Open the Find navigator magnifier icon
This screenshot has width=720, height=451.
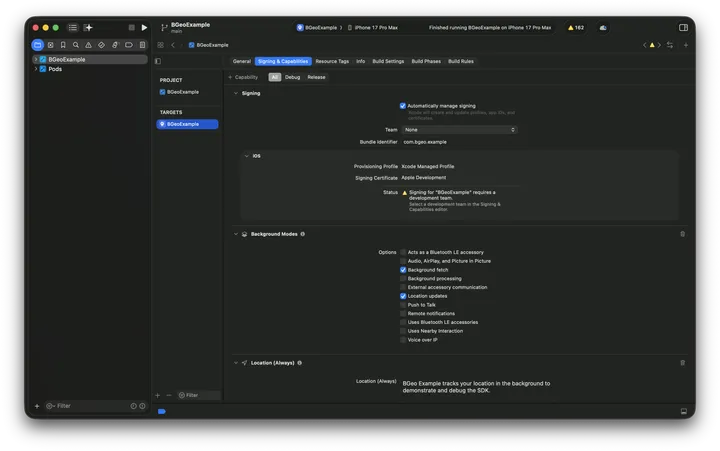pyautogui.click(x=76, y=45)
